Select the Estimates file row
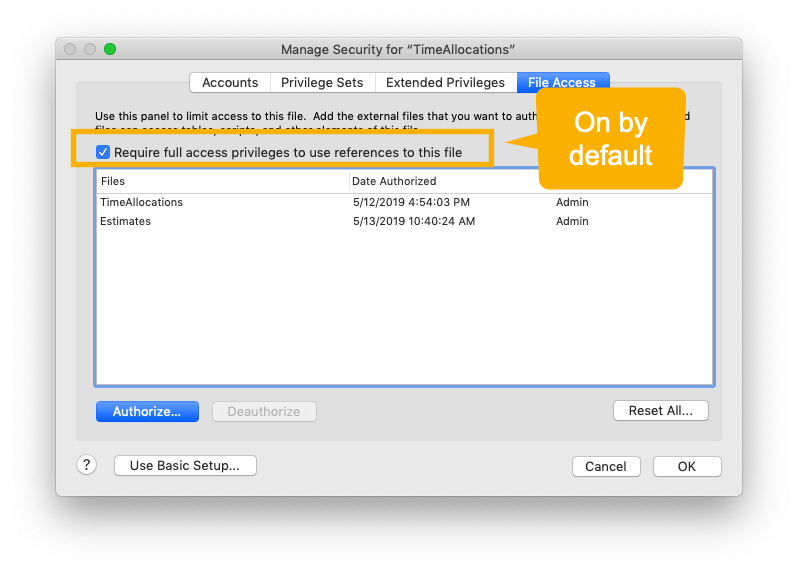 click(405, 221)
